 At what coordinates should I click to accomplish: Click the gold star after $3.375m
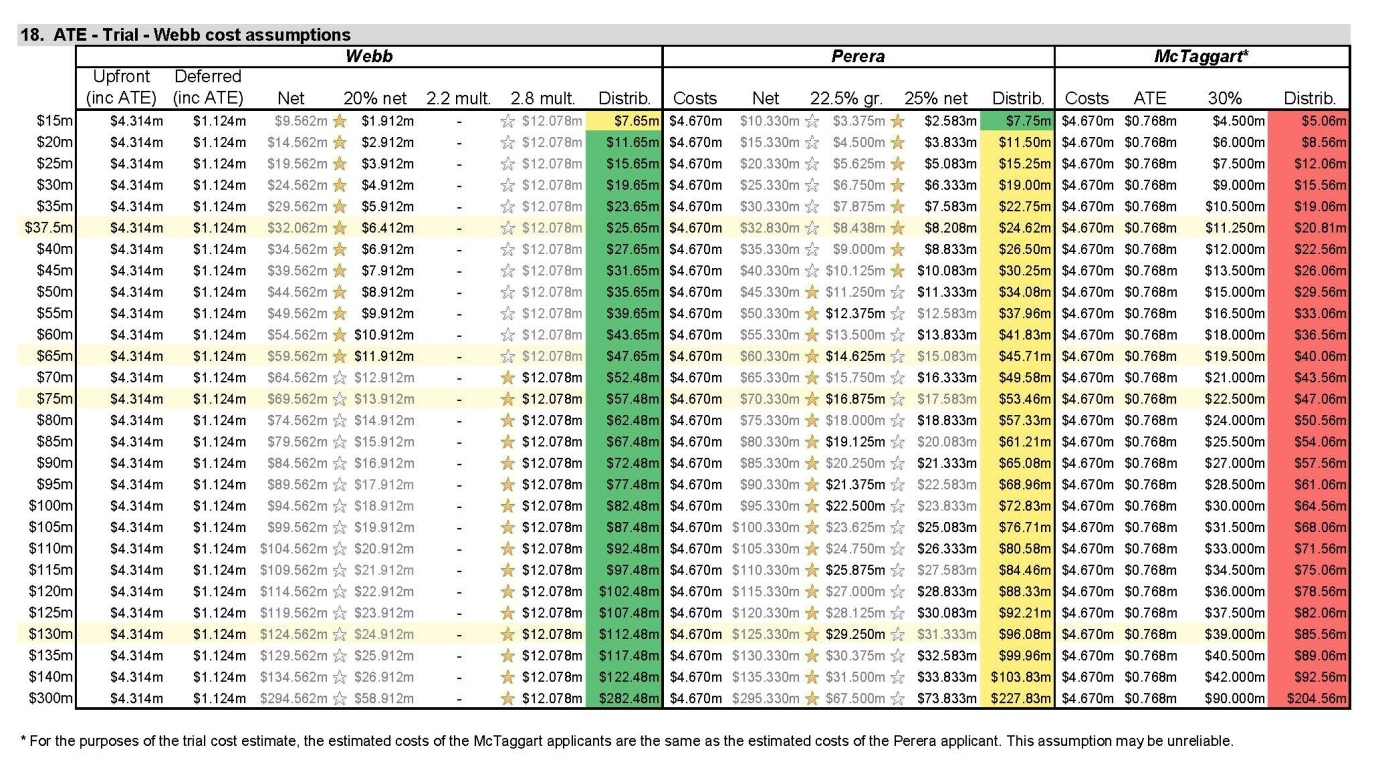tap(896, 120)
